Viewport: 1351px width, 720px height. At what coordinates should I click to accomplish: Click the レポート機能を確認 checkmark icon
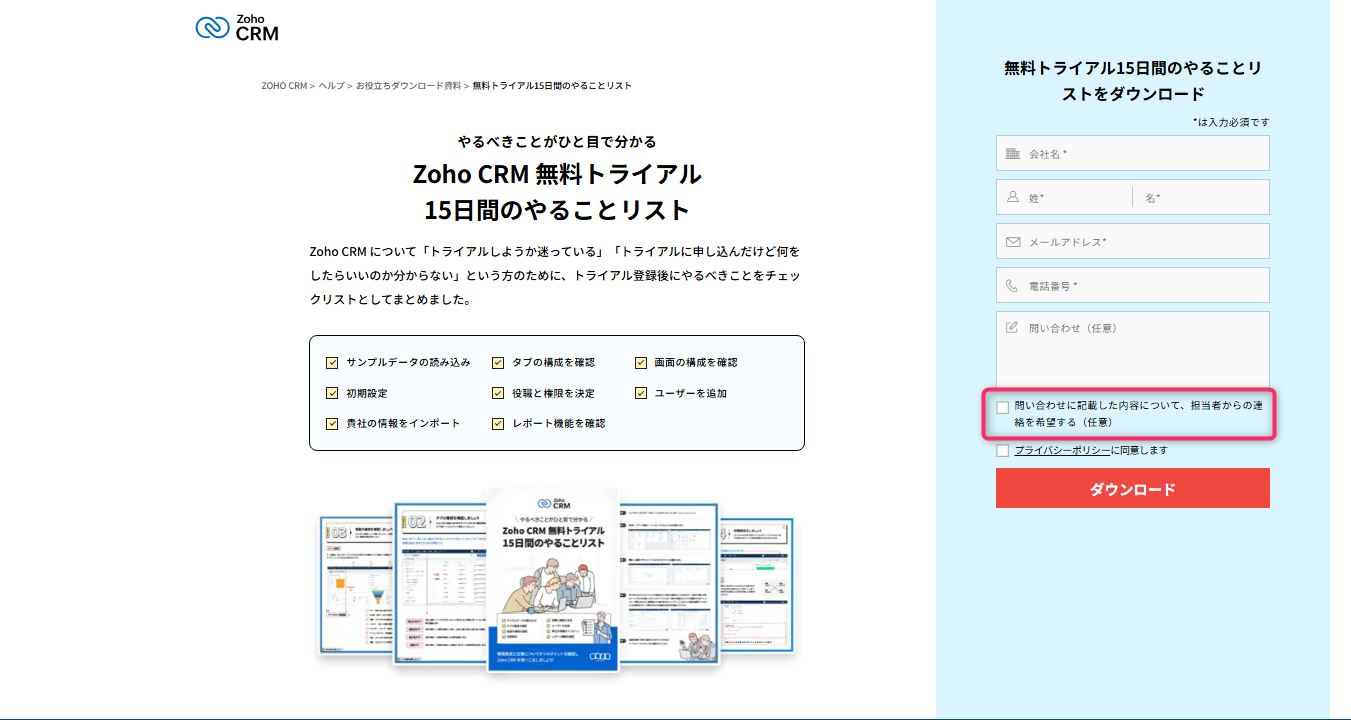tap(498, 424)
